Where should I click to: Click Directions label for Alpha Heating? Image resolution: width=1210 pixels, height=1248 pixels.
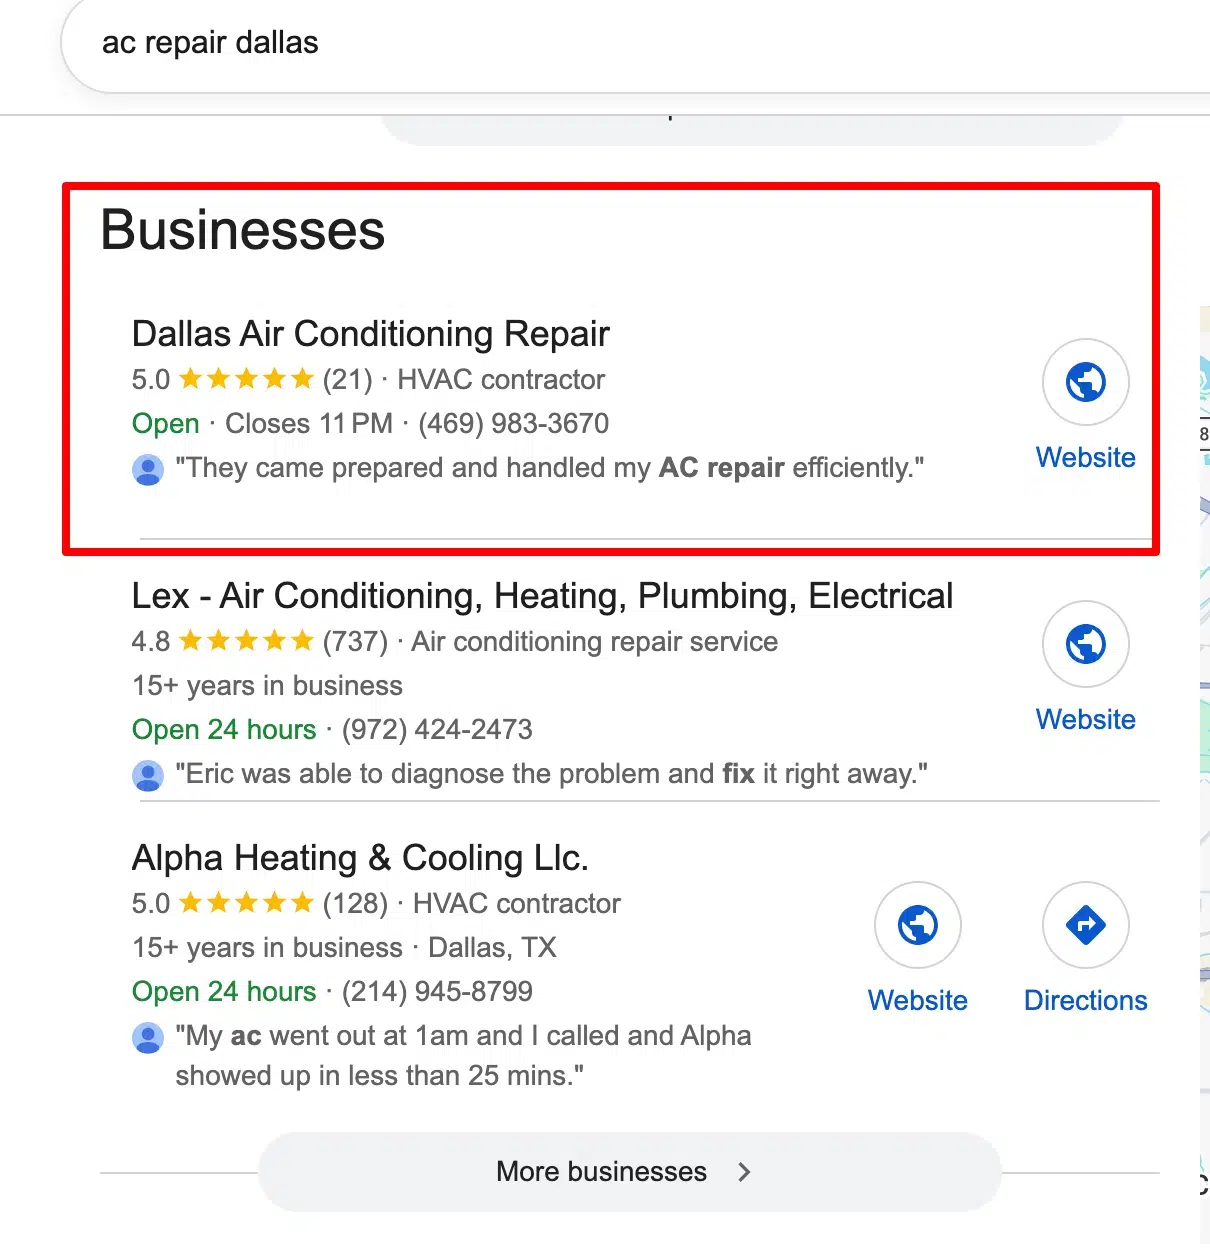1085,1001
